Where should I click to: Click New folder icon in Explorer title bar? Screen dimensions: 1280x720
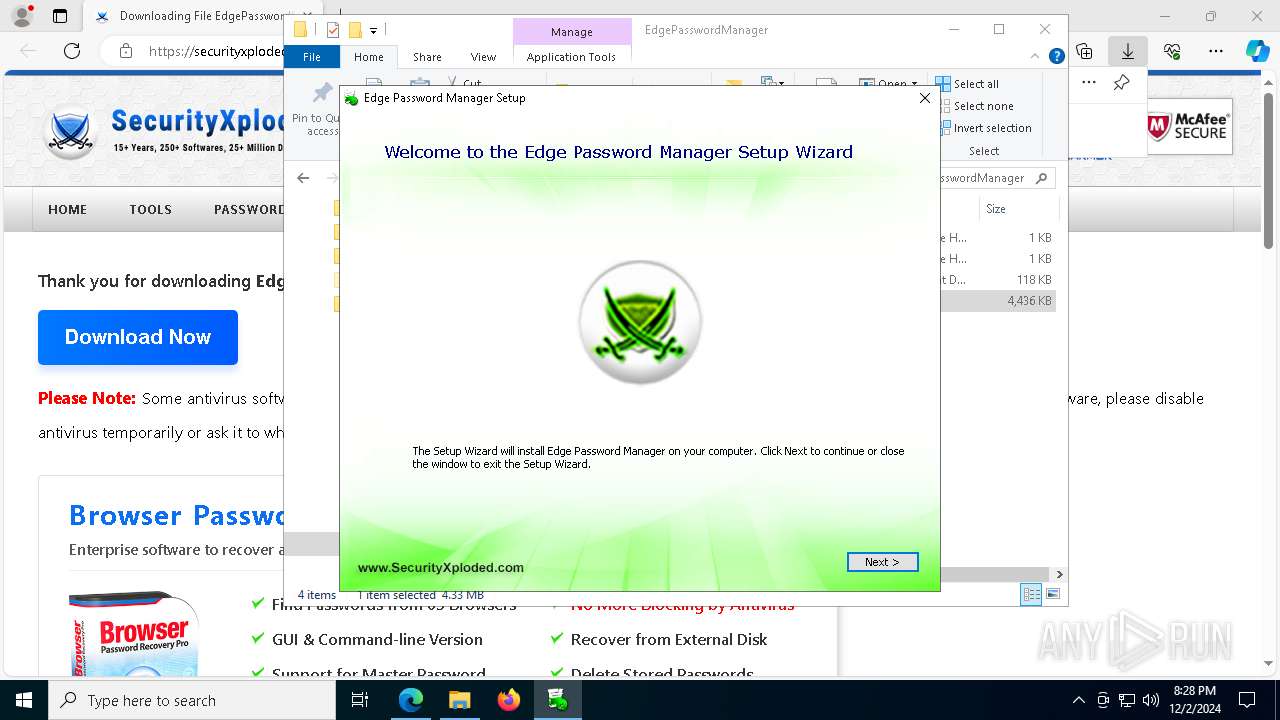click(354, 30)
